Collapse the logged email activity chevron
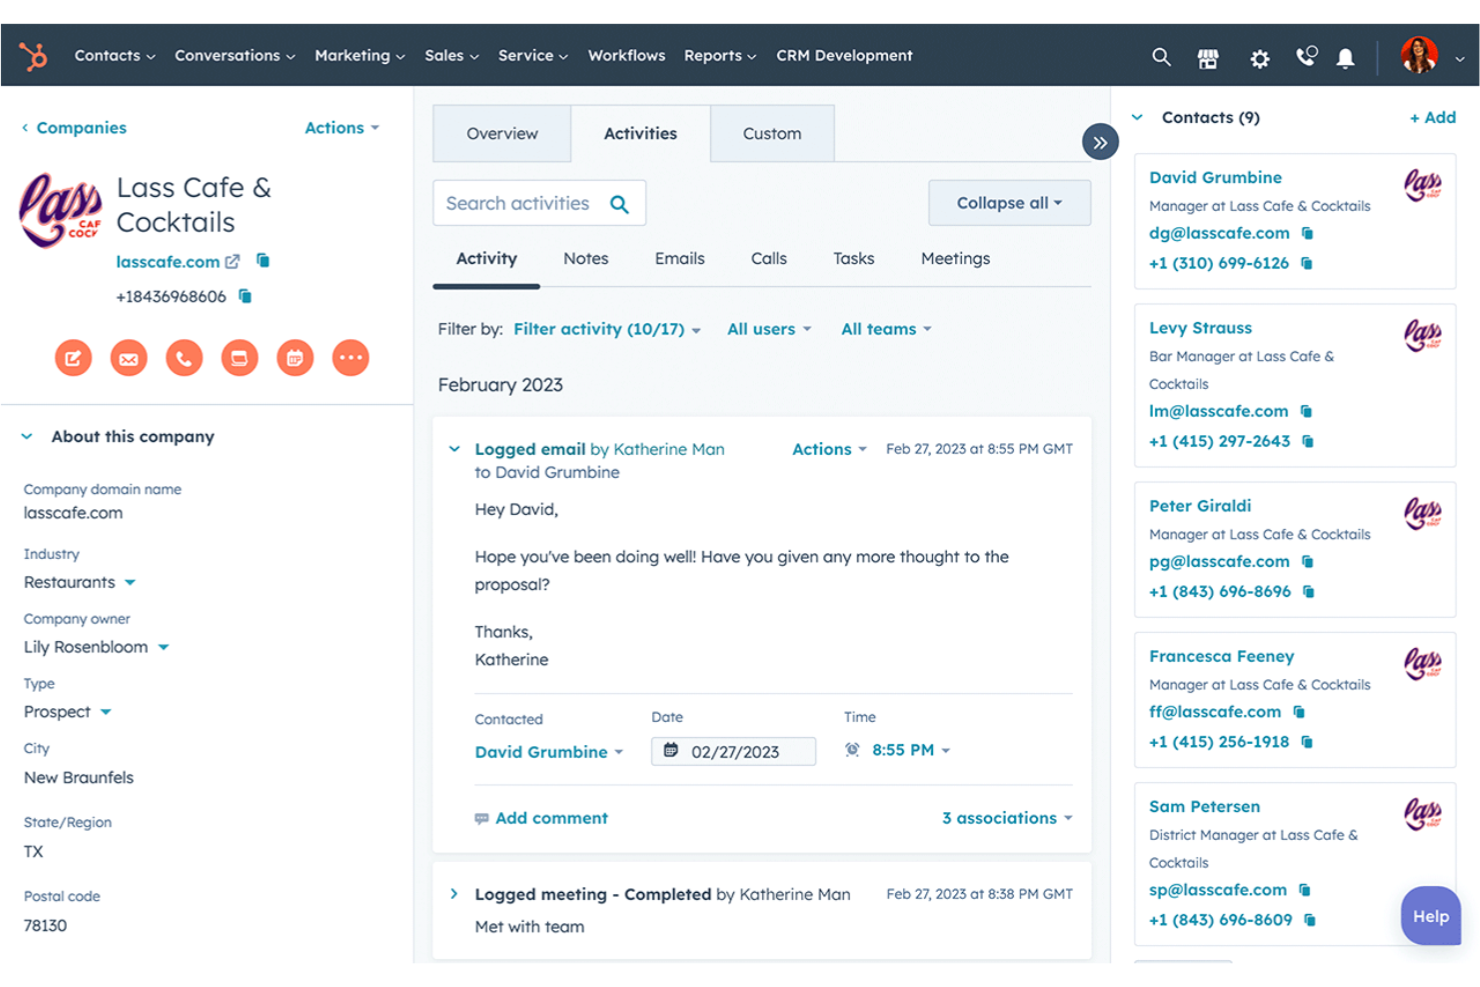 (454, 449)
